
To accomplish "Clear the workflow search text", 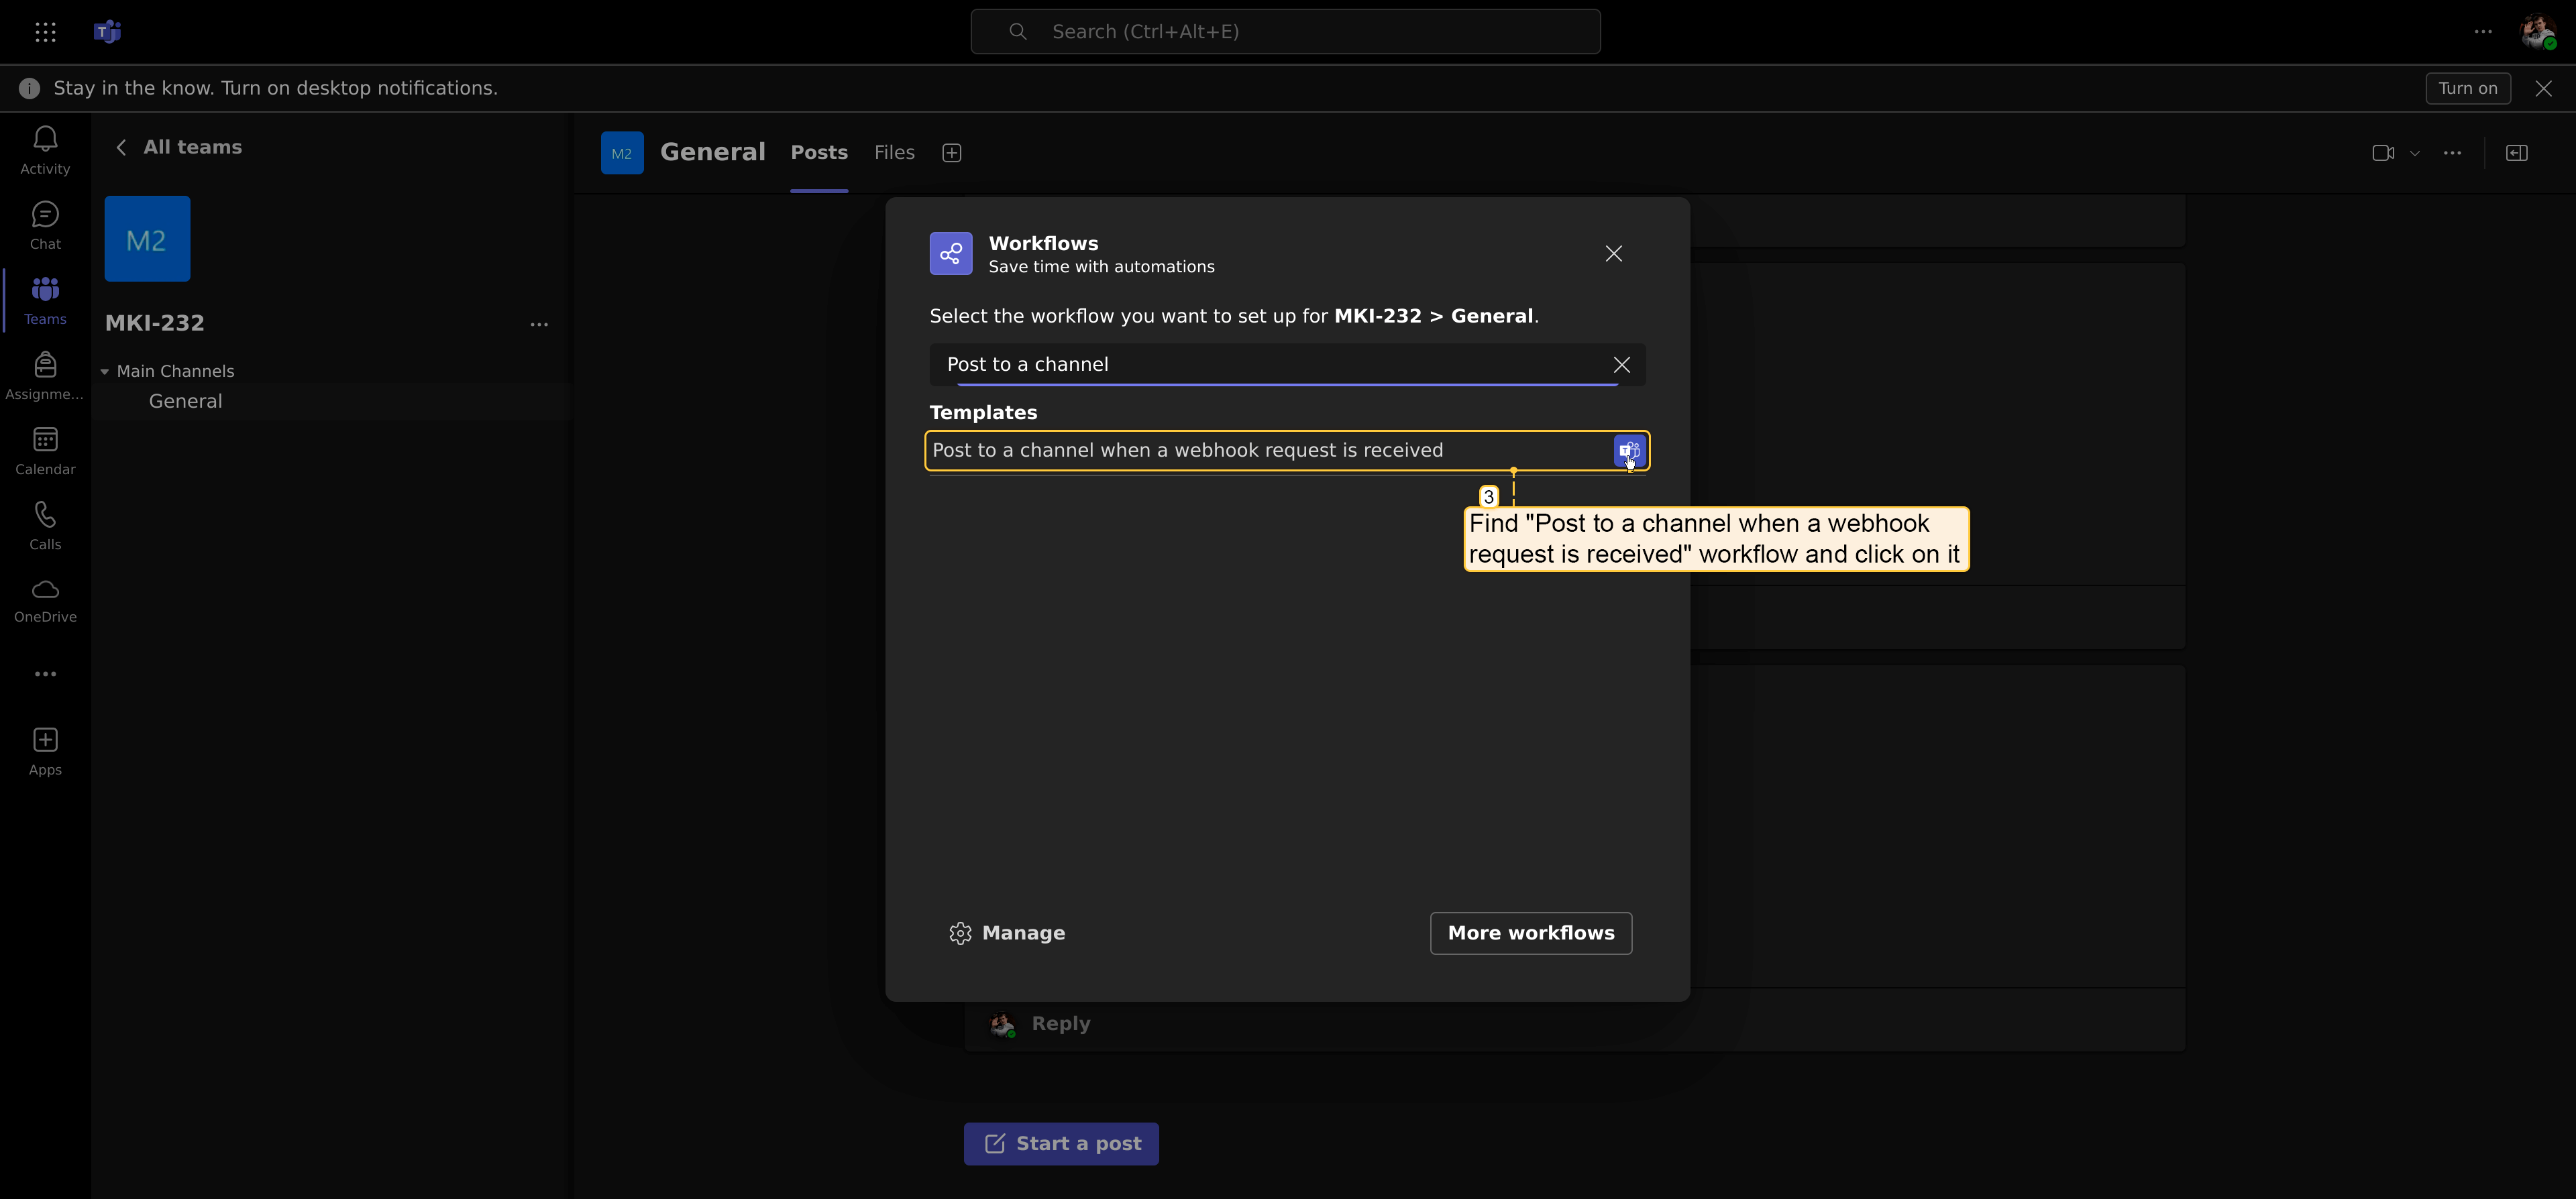I will [1621, 365].
